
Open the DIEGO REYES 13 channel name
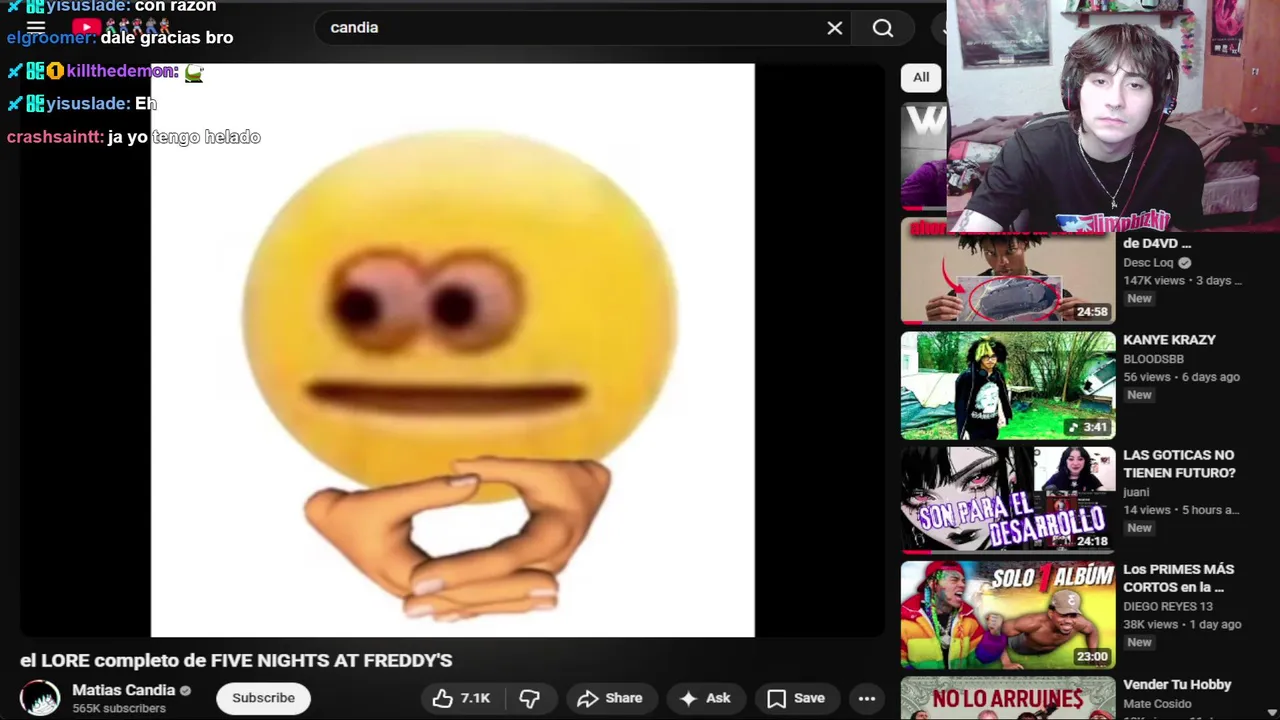(1168, 606)
